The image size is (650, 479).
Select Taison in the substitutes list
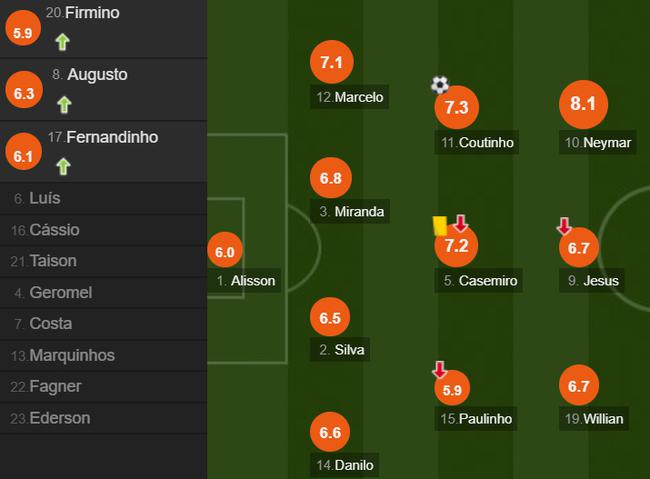click(x=55, y=261)
